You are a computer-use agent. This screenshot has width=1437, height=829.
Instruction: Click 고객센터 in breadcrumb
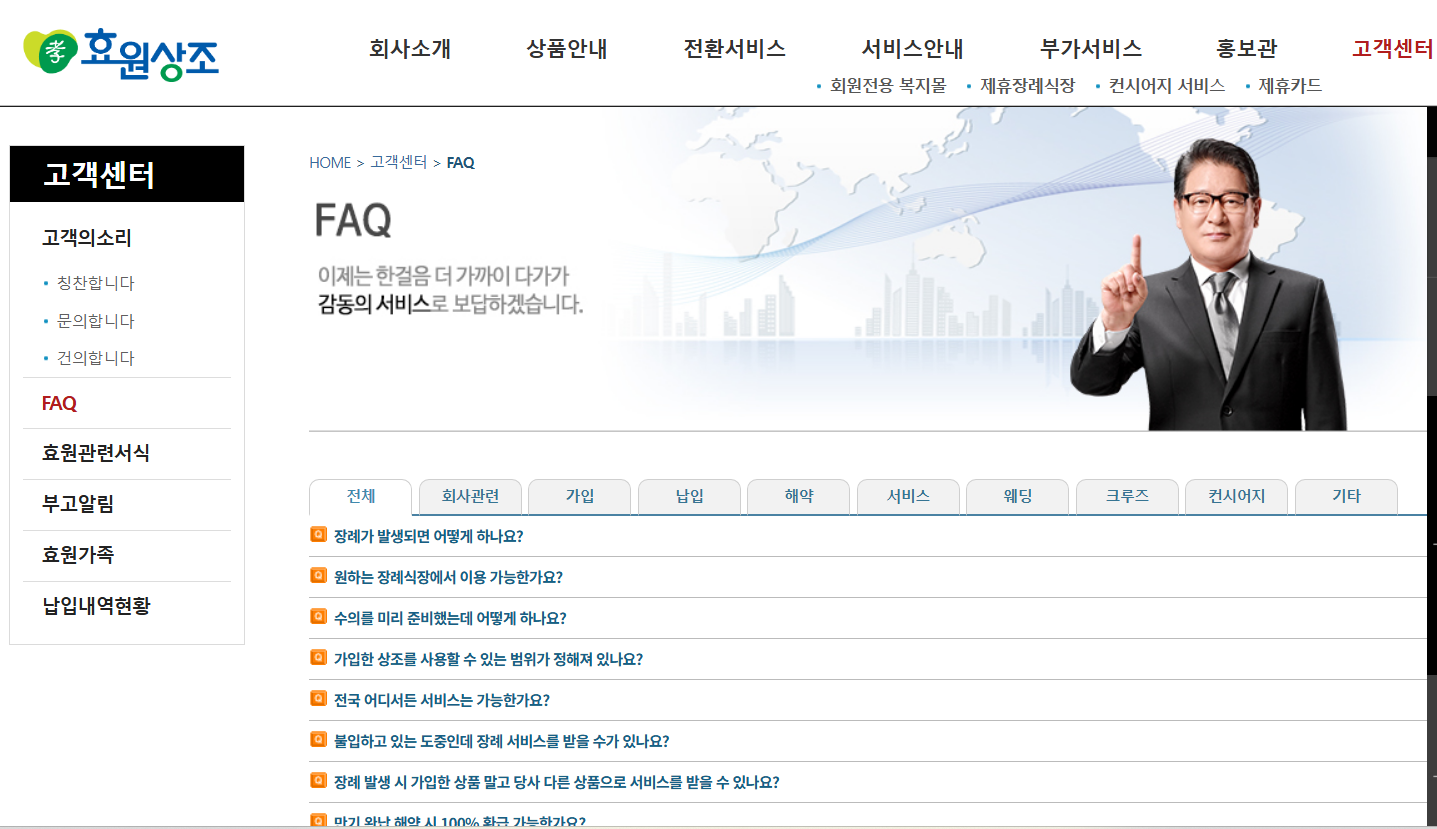399,162
